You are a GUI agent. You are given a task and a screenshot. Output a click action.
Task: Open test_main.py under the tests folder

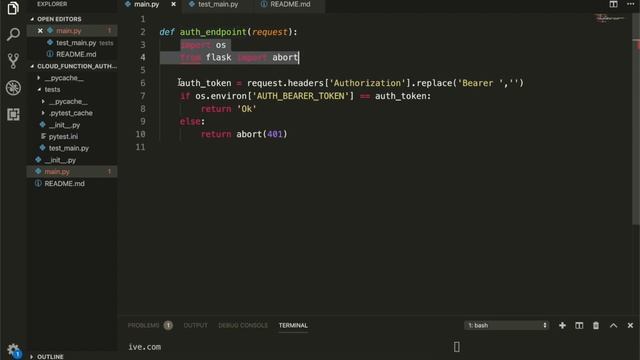point(69,148)
